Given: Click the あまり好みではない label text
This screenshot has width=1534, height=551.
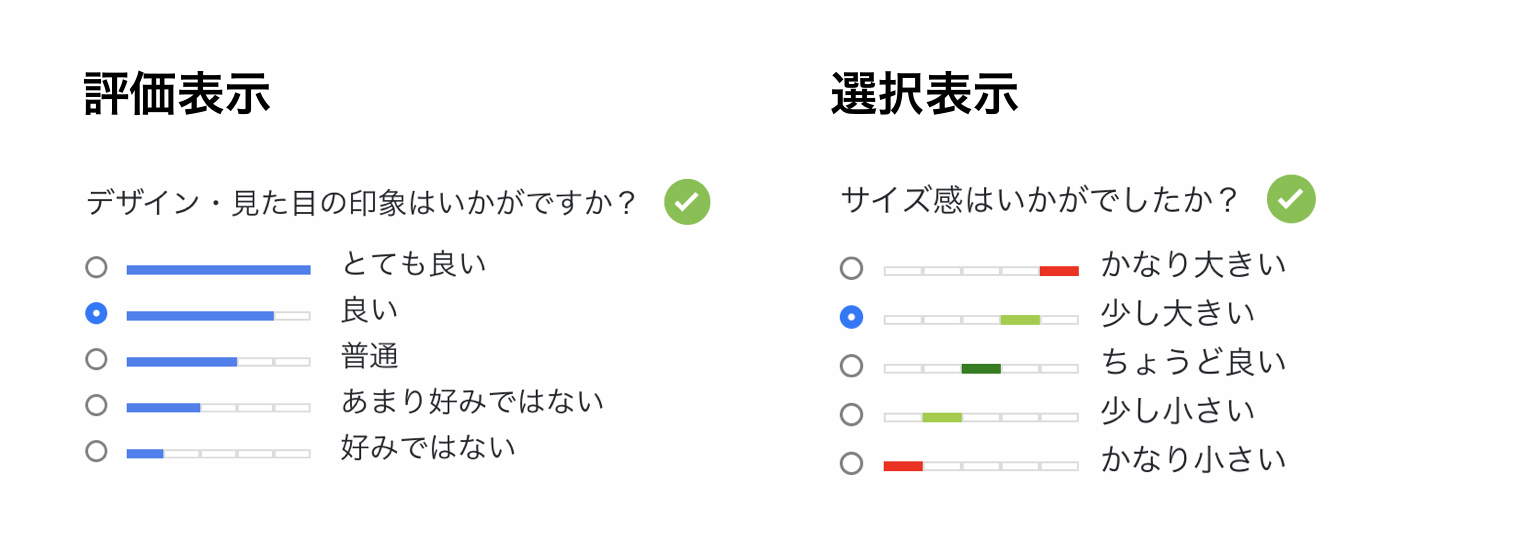Looking at the screenshot, I should (472, 402).
